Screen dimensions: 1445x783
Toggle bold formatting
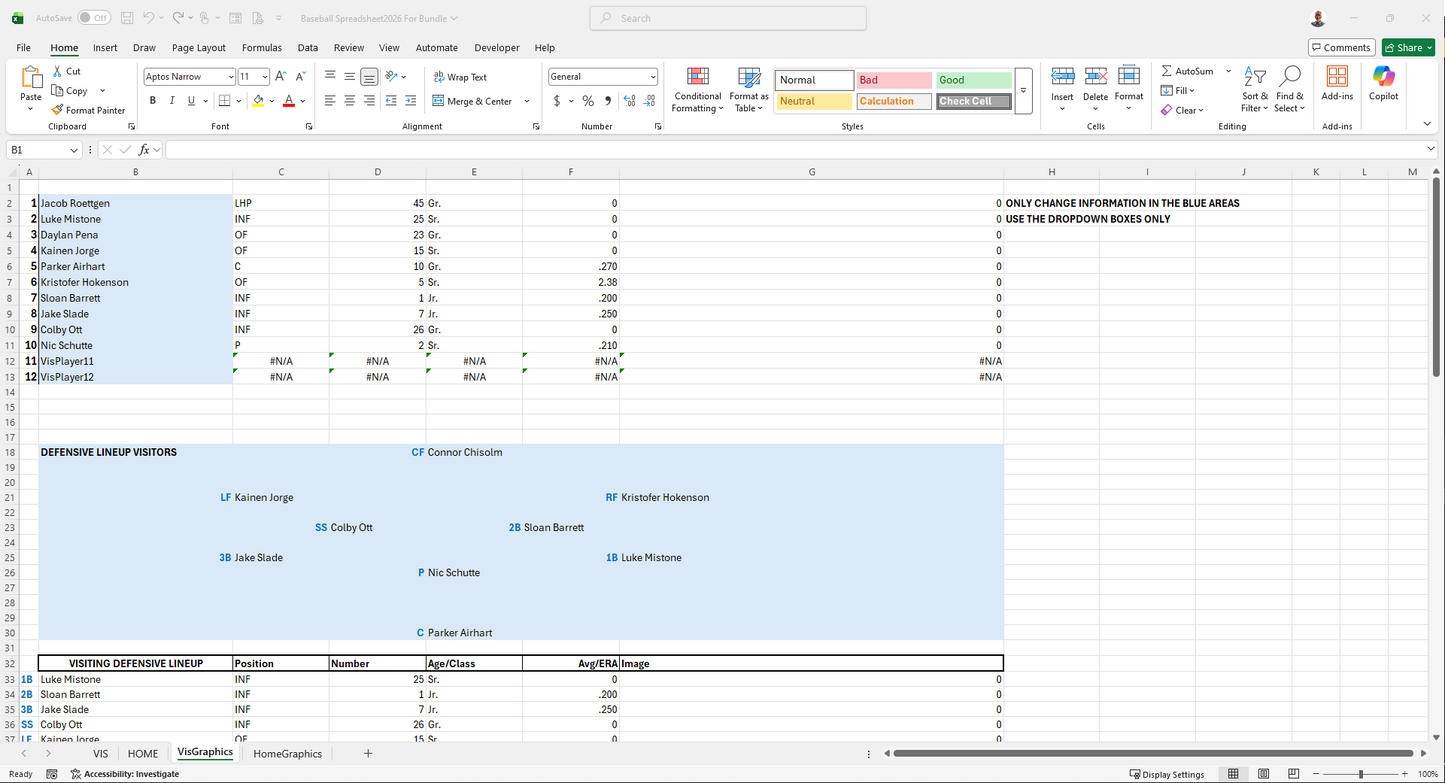point(153,101)
